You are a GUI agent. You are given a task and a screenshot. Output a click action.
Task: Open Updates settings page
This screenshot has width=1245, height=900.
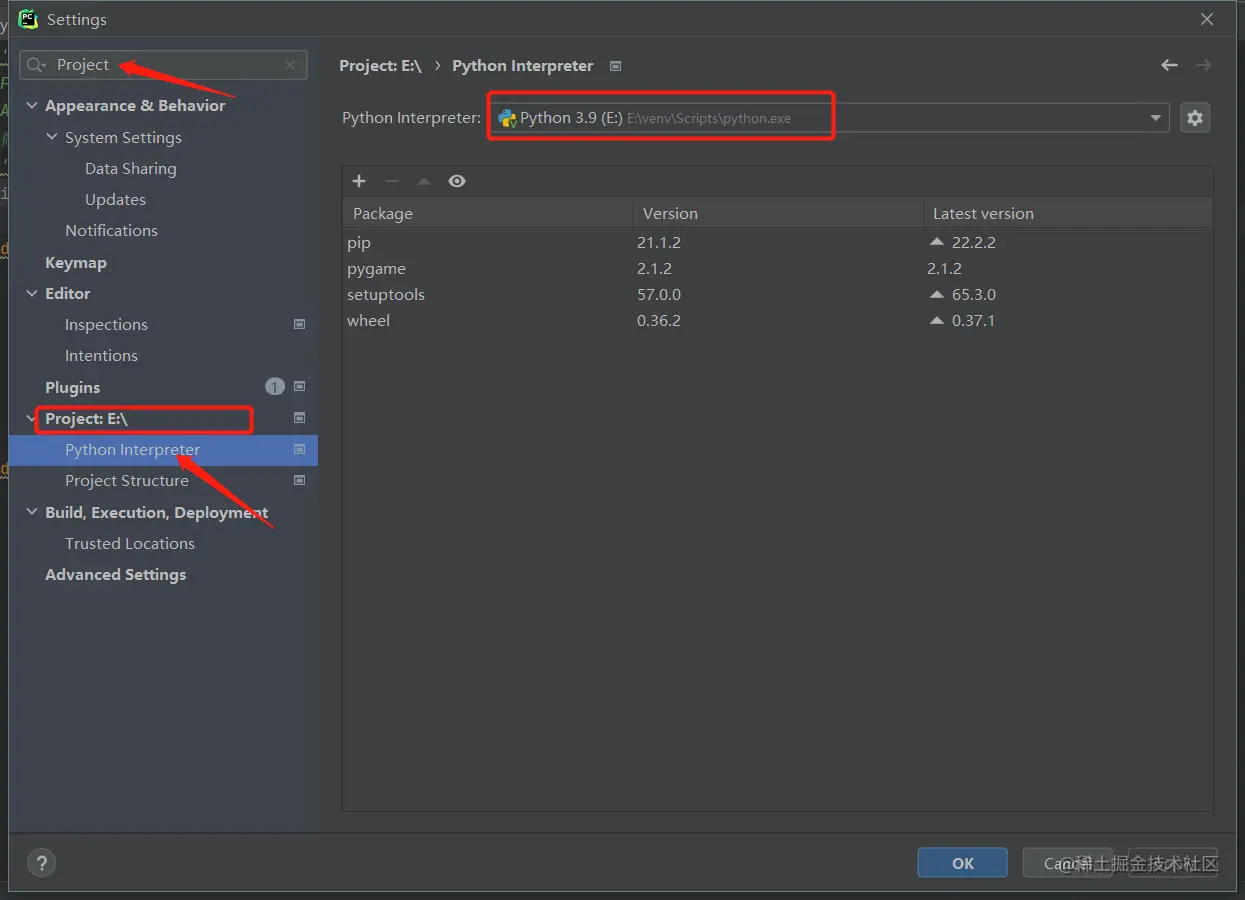[115, 199]
